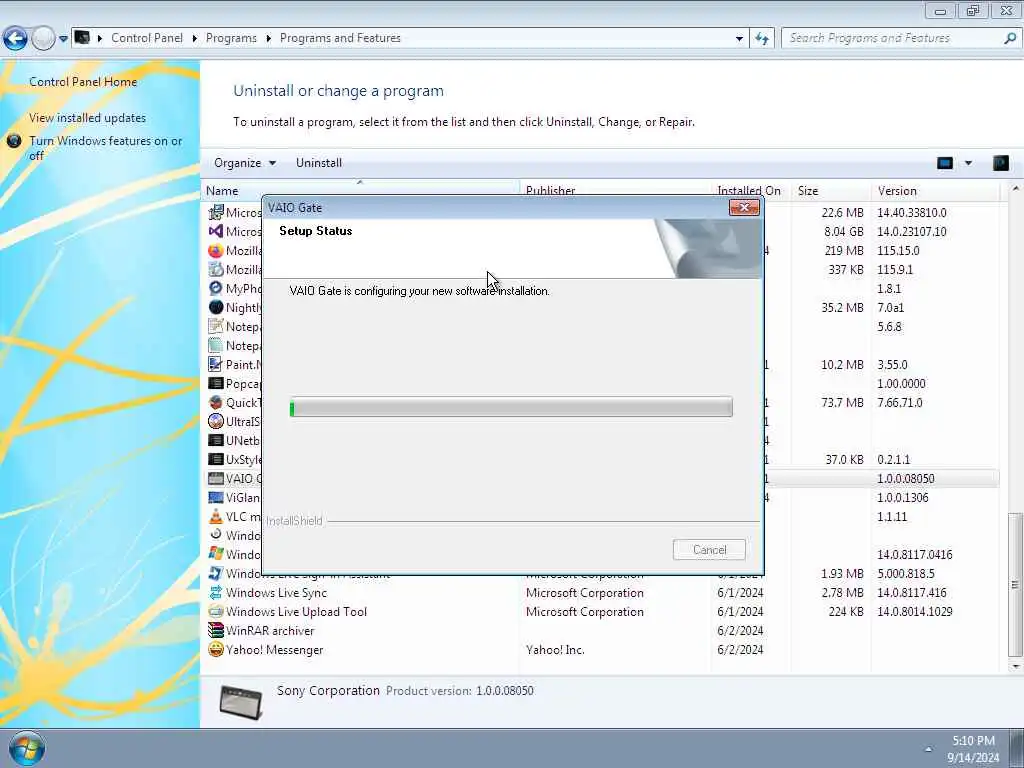Sort by the Version column header
The height and width of the screenshot is (768, 1024).
(935, 191)
